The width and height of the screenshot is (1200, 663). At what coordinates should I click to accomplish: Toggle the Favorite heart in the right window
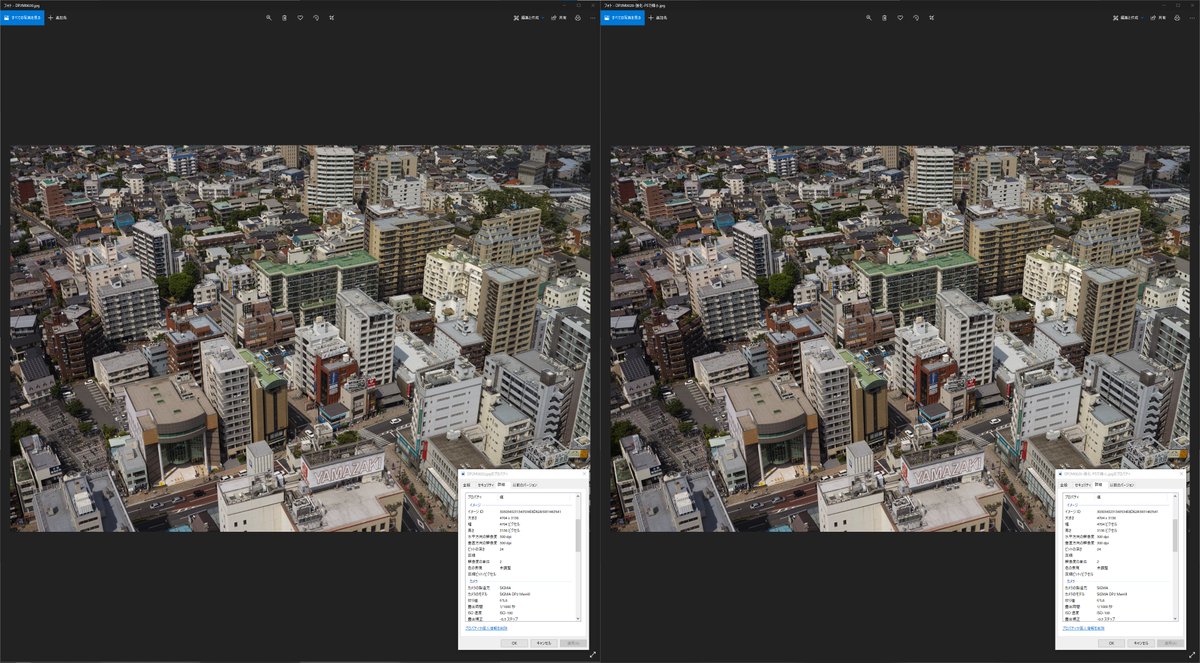click(x=900, y=17)
